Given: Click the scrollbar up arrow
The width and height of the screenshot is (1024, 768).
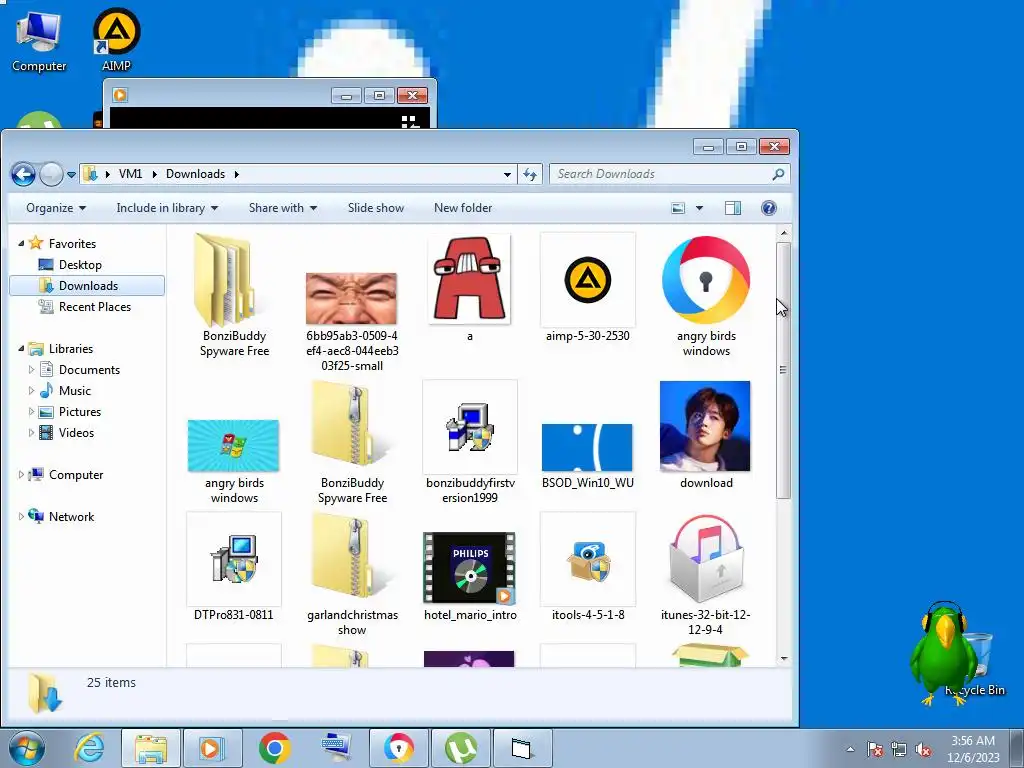Looking at the screenshot, I should (784, 233).
